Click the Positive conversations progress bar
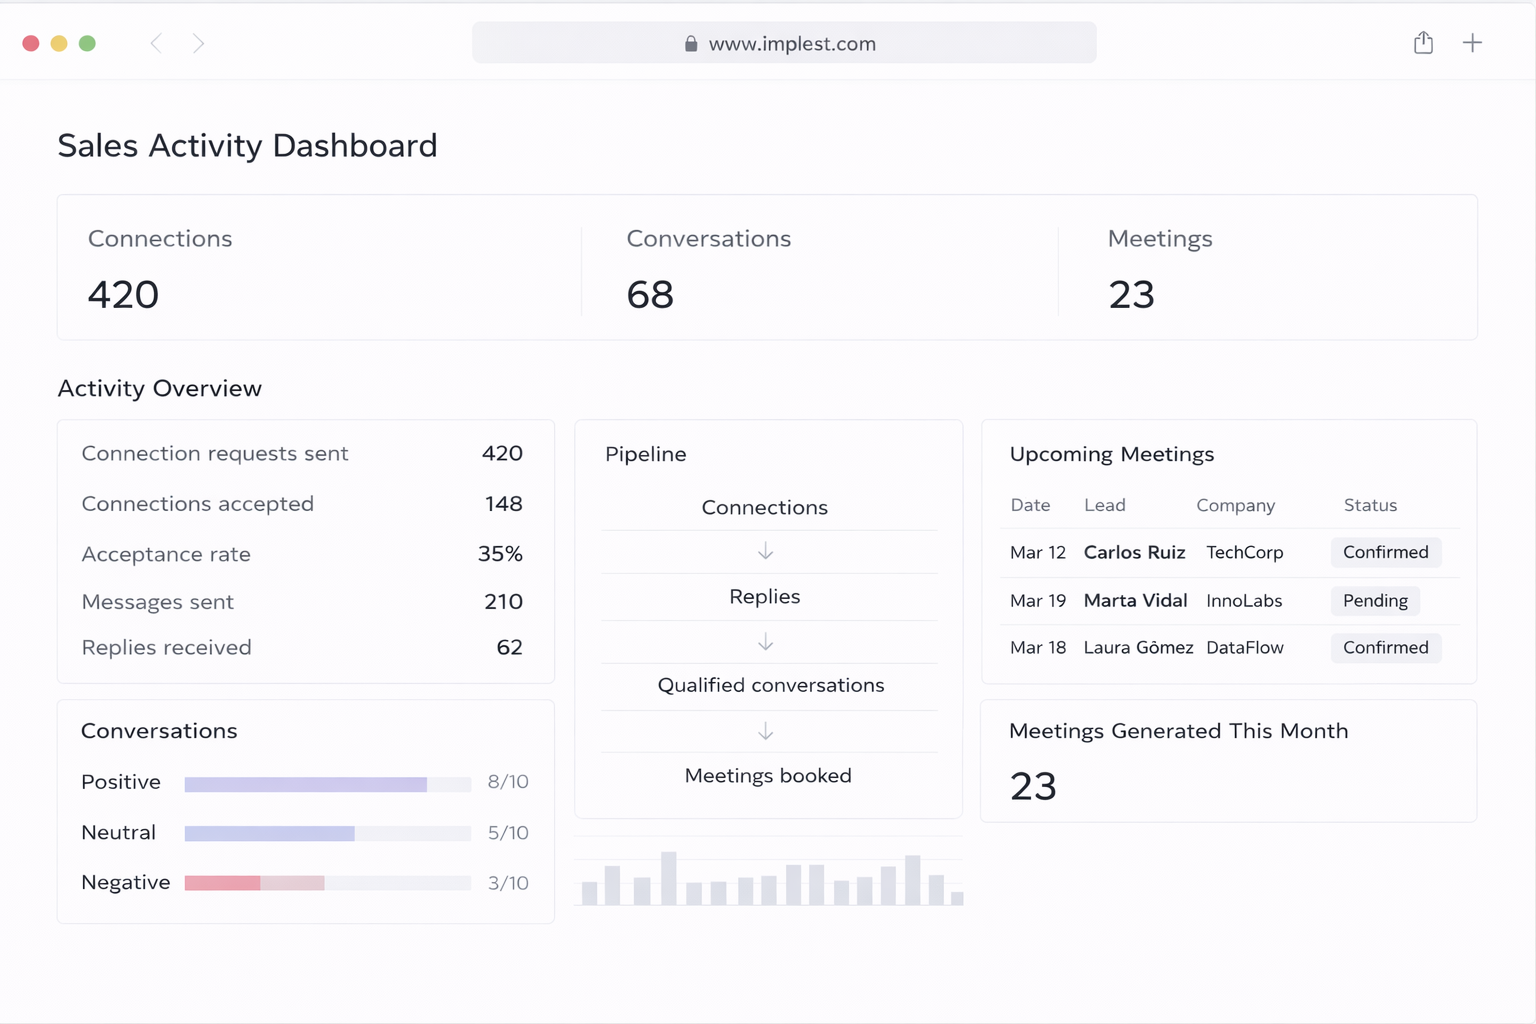The image size is (1536, 1024). [327, 785]
